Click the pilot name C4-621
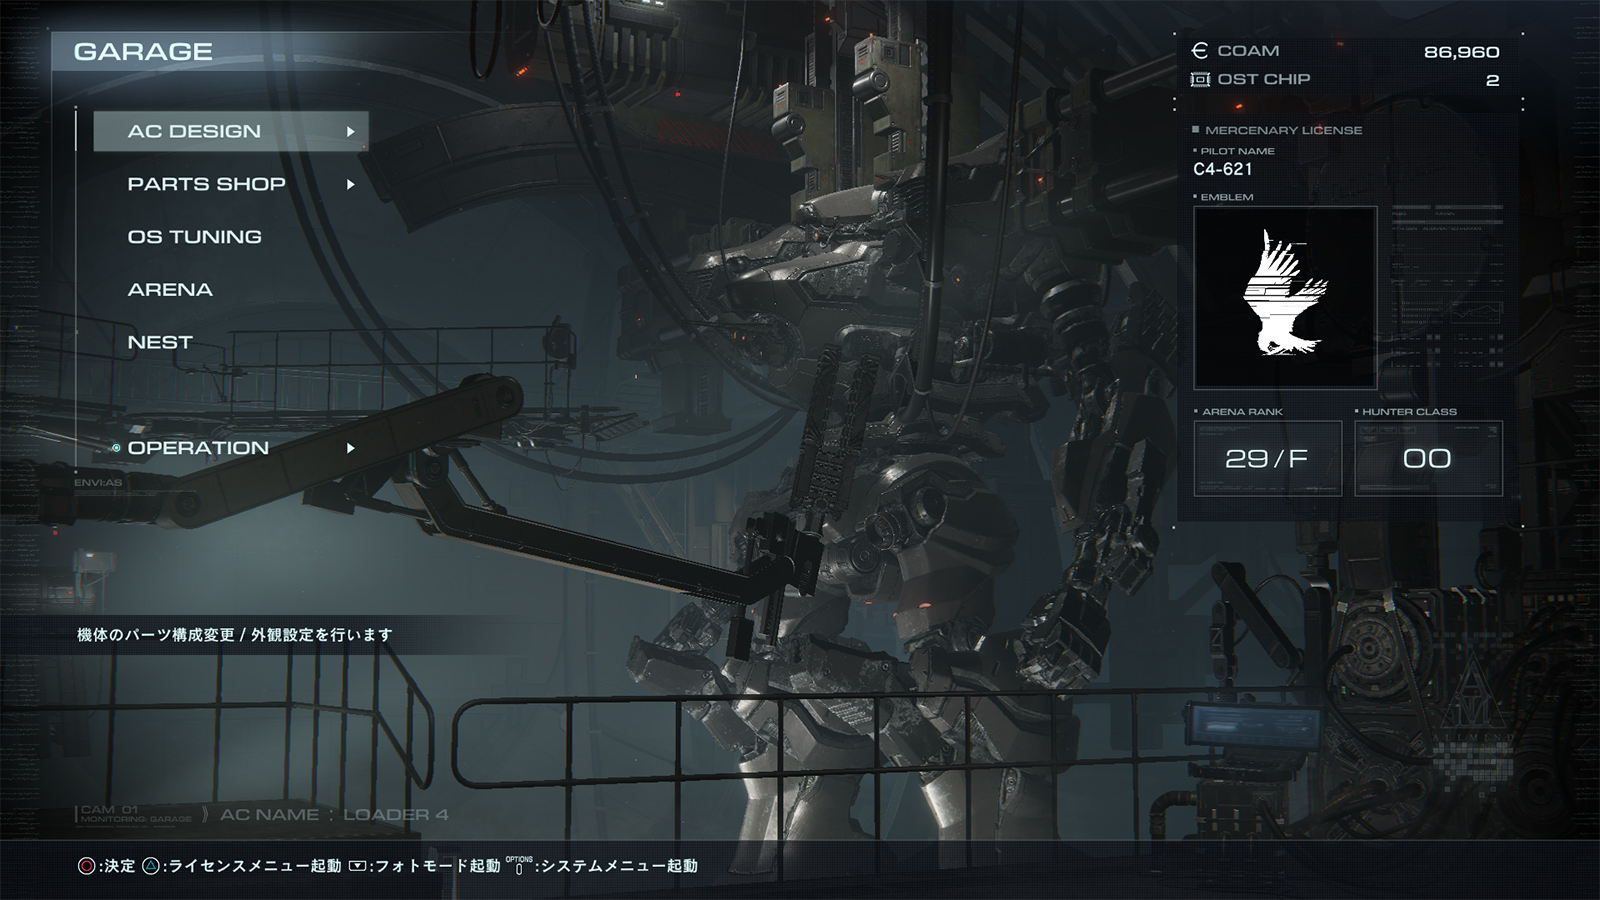 pos(1222,169)
